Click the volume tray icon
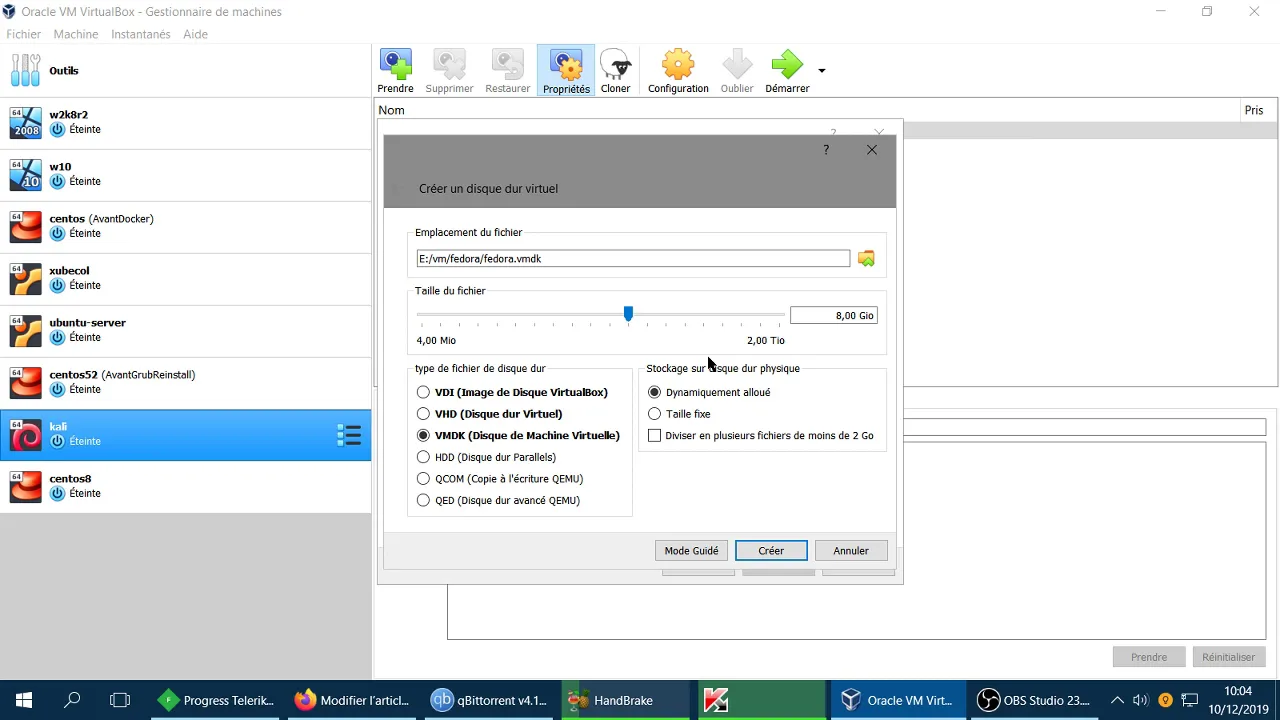Screen dimensions: 1280x720 click(1140, 700)
